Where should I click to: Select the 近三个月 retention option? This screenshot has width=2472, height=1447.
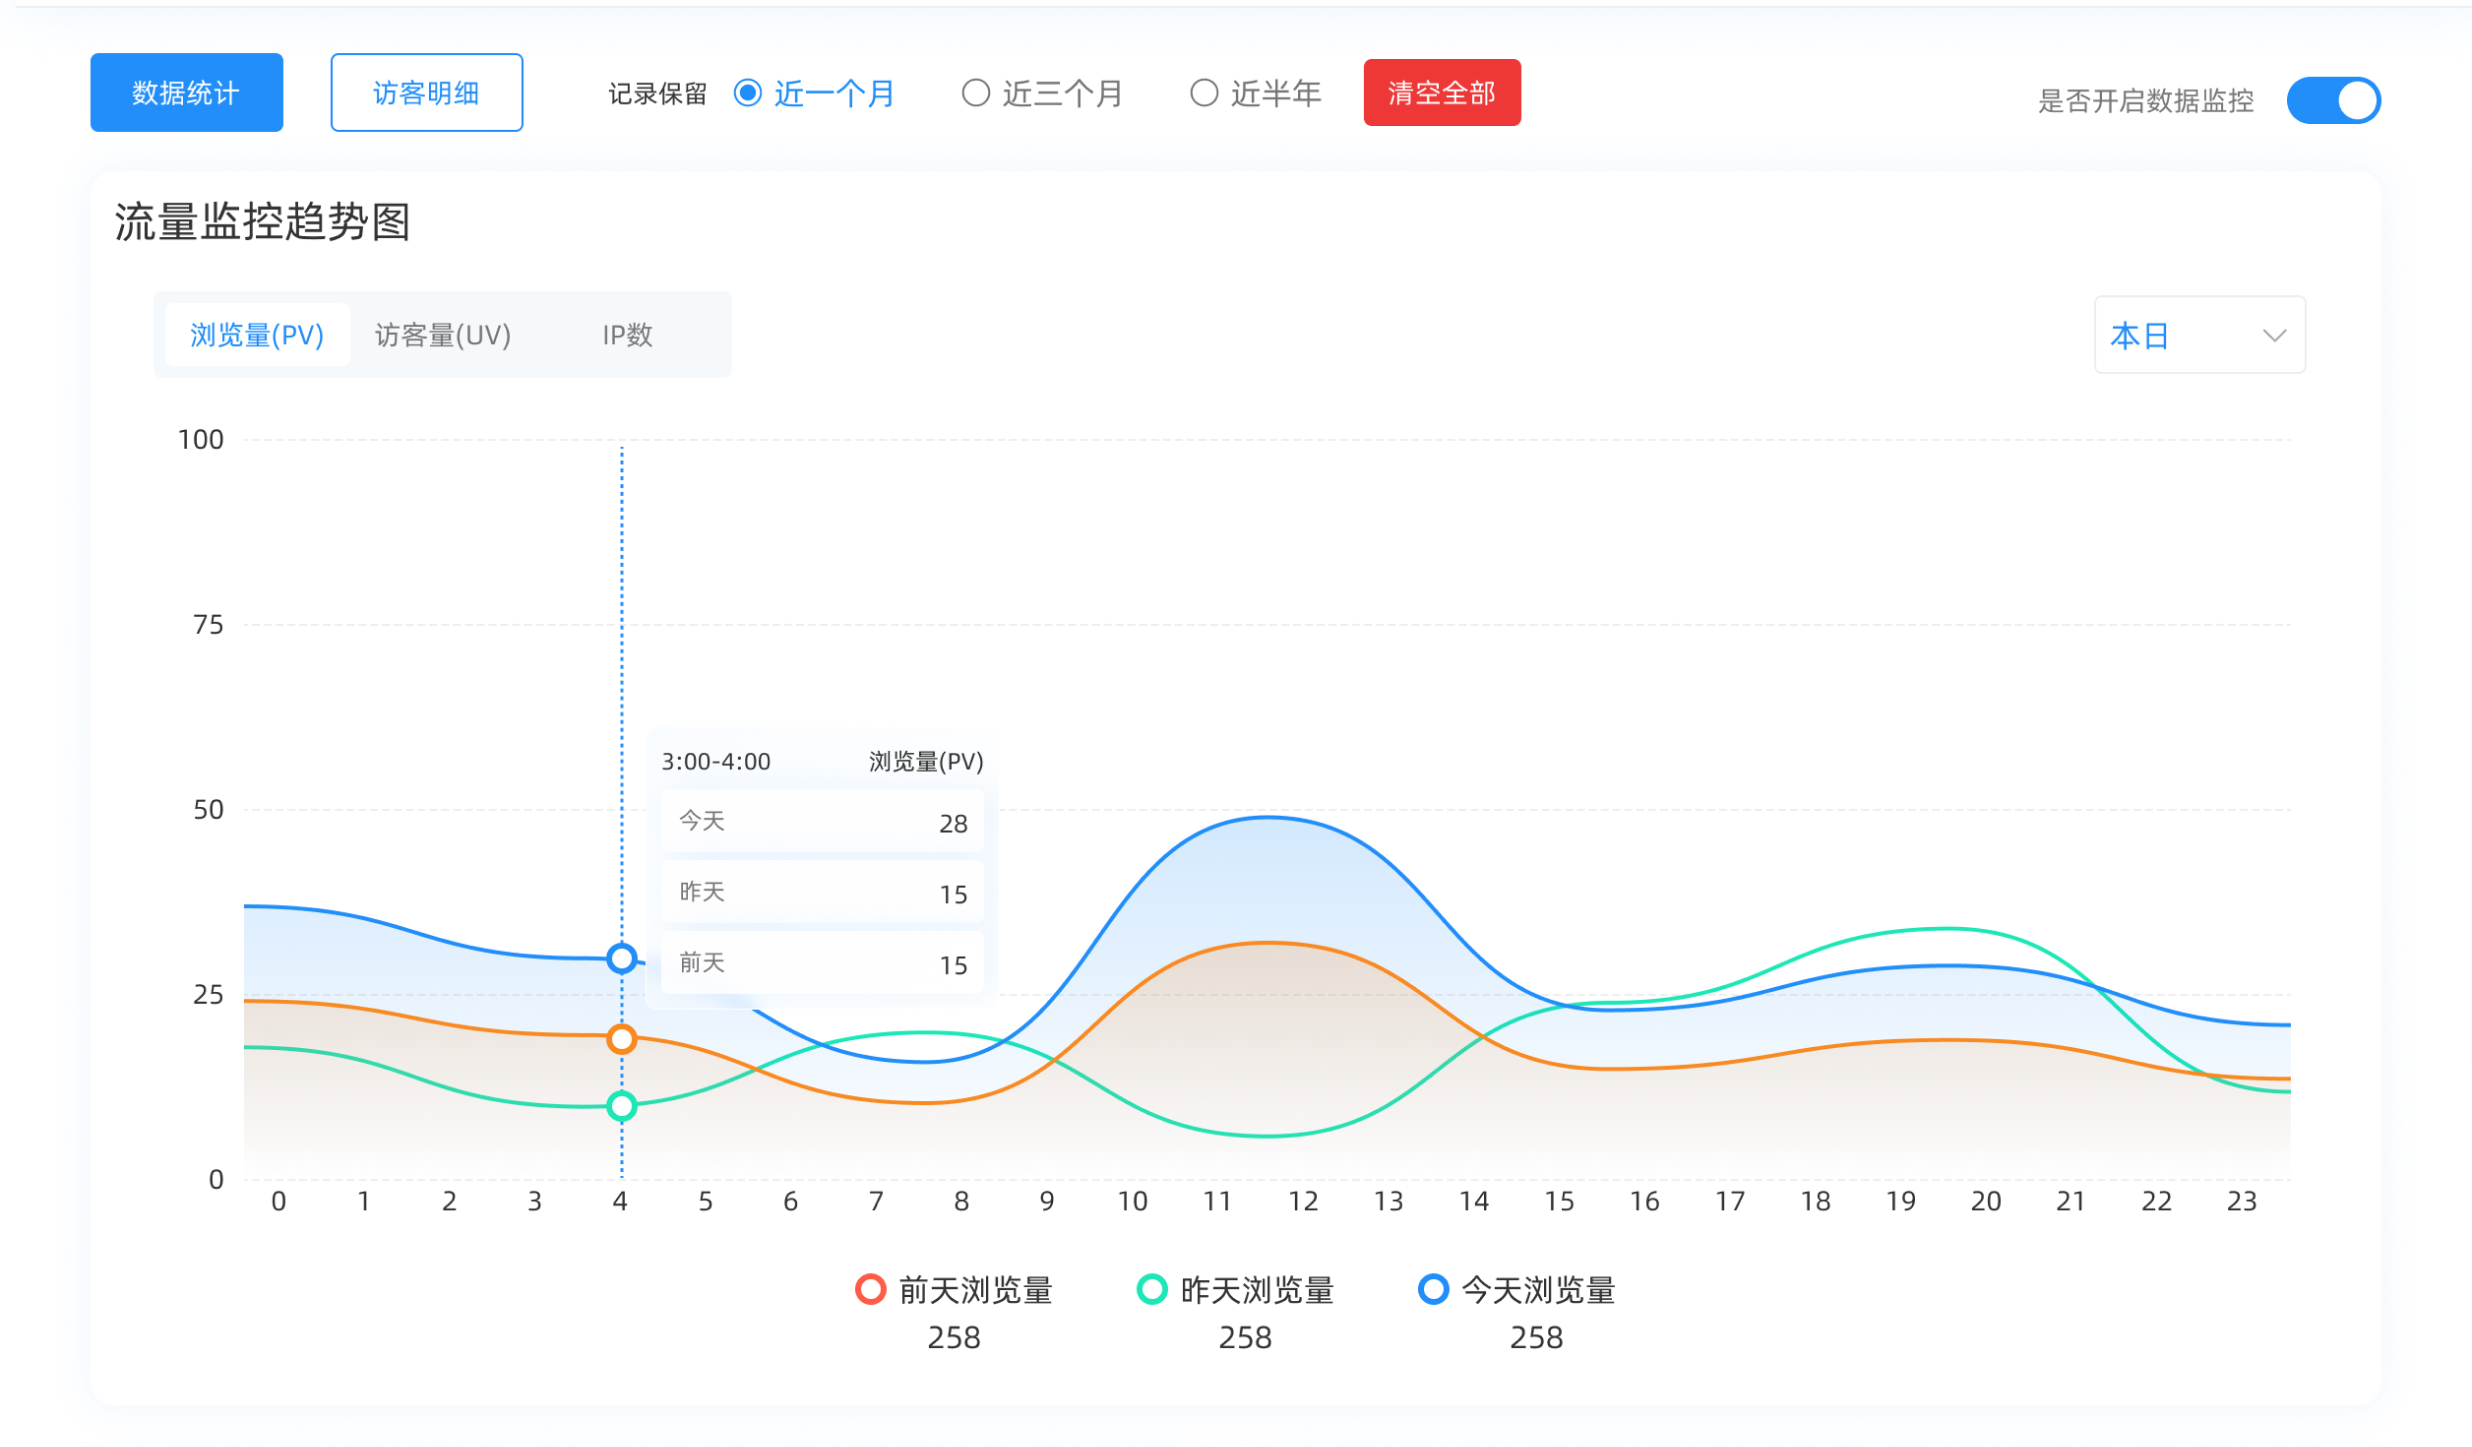[x=1042, y=94]
